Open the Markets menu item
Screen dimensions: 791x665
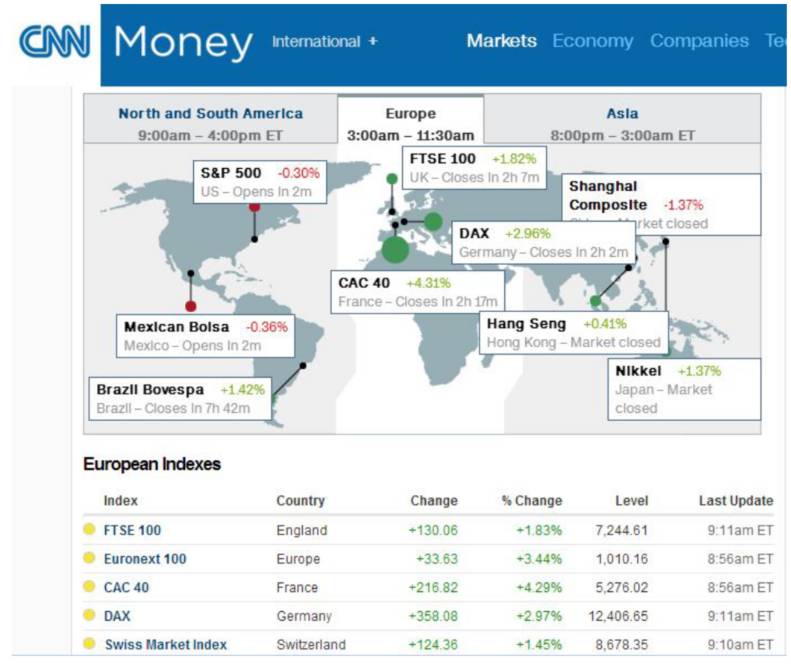coord(501,41)
